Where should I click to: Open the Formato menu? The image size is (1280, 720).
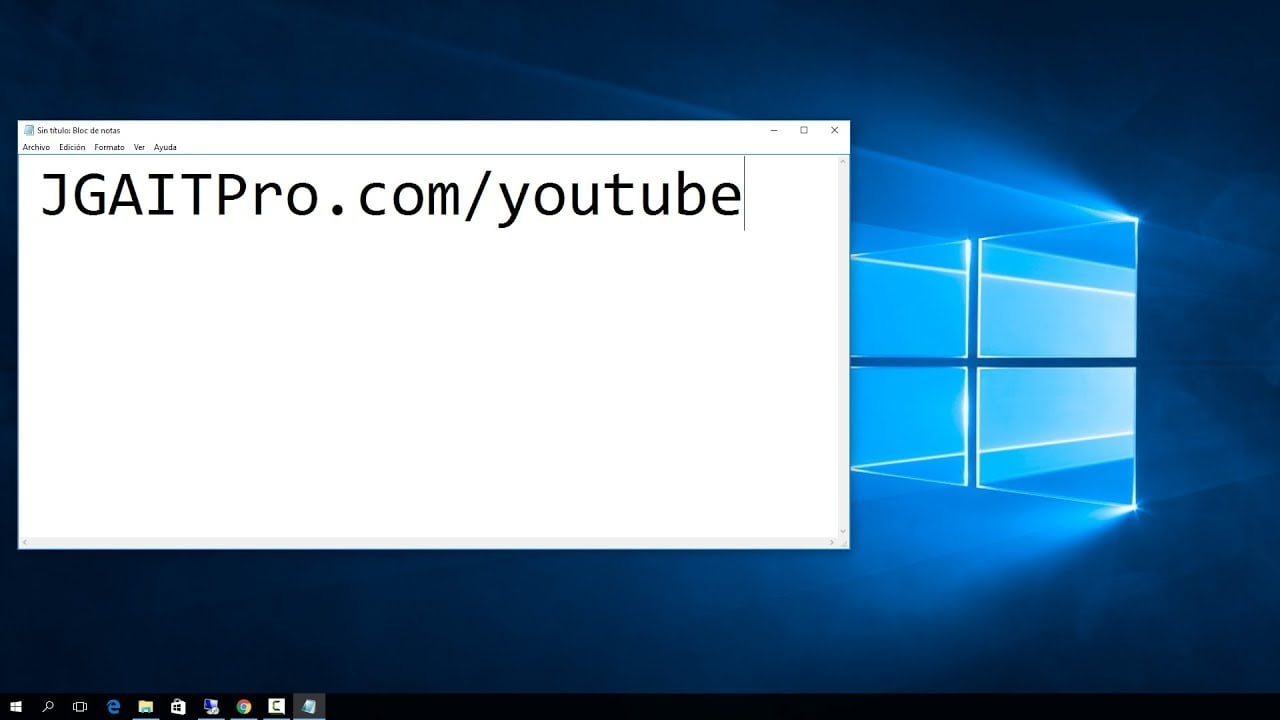(x=109, y=147)
